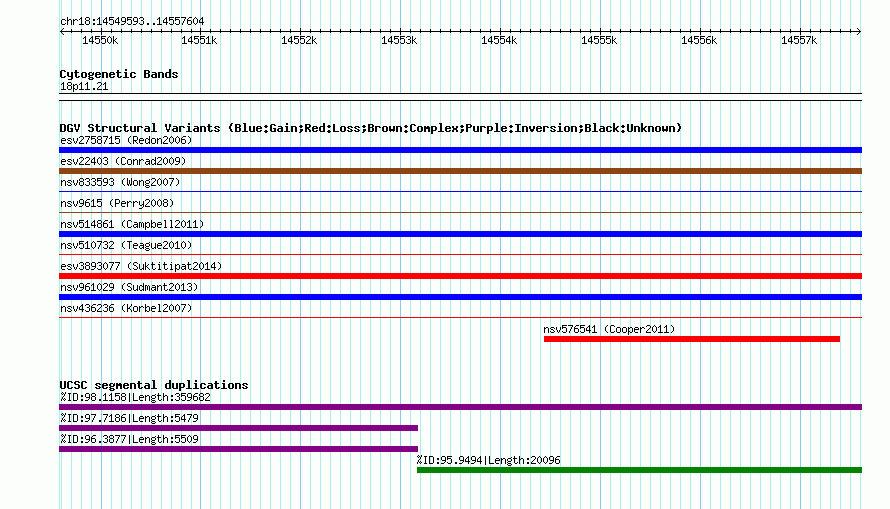This screenshot has height=509, width=890.
Task: Open variant nsv833593 (Wong2007) label
Action: 120,182
